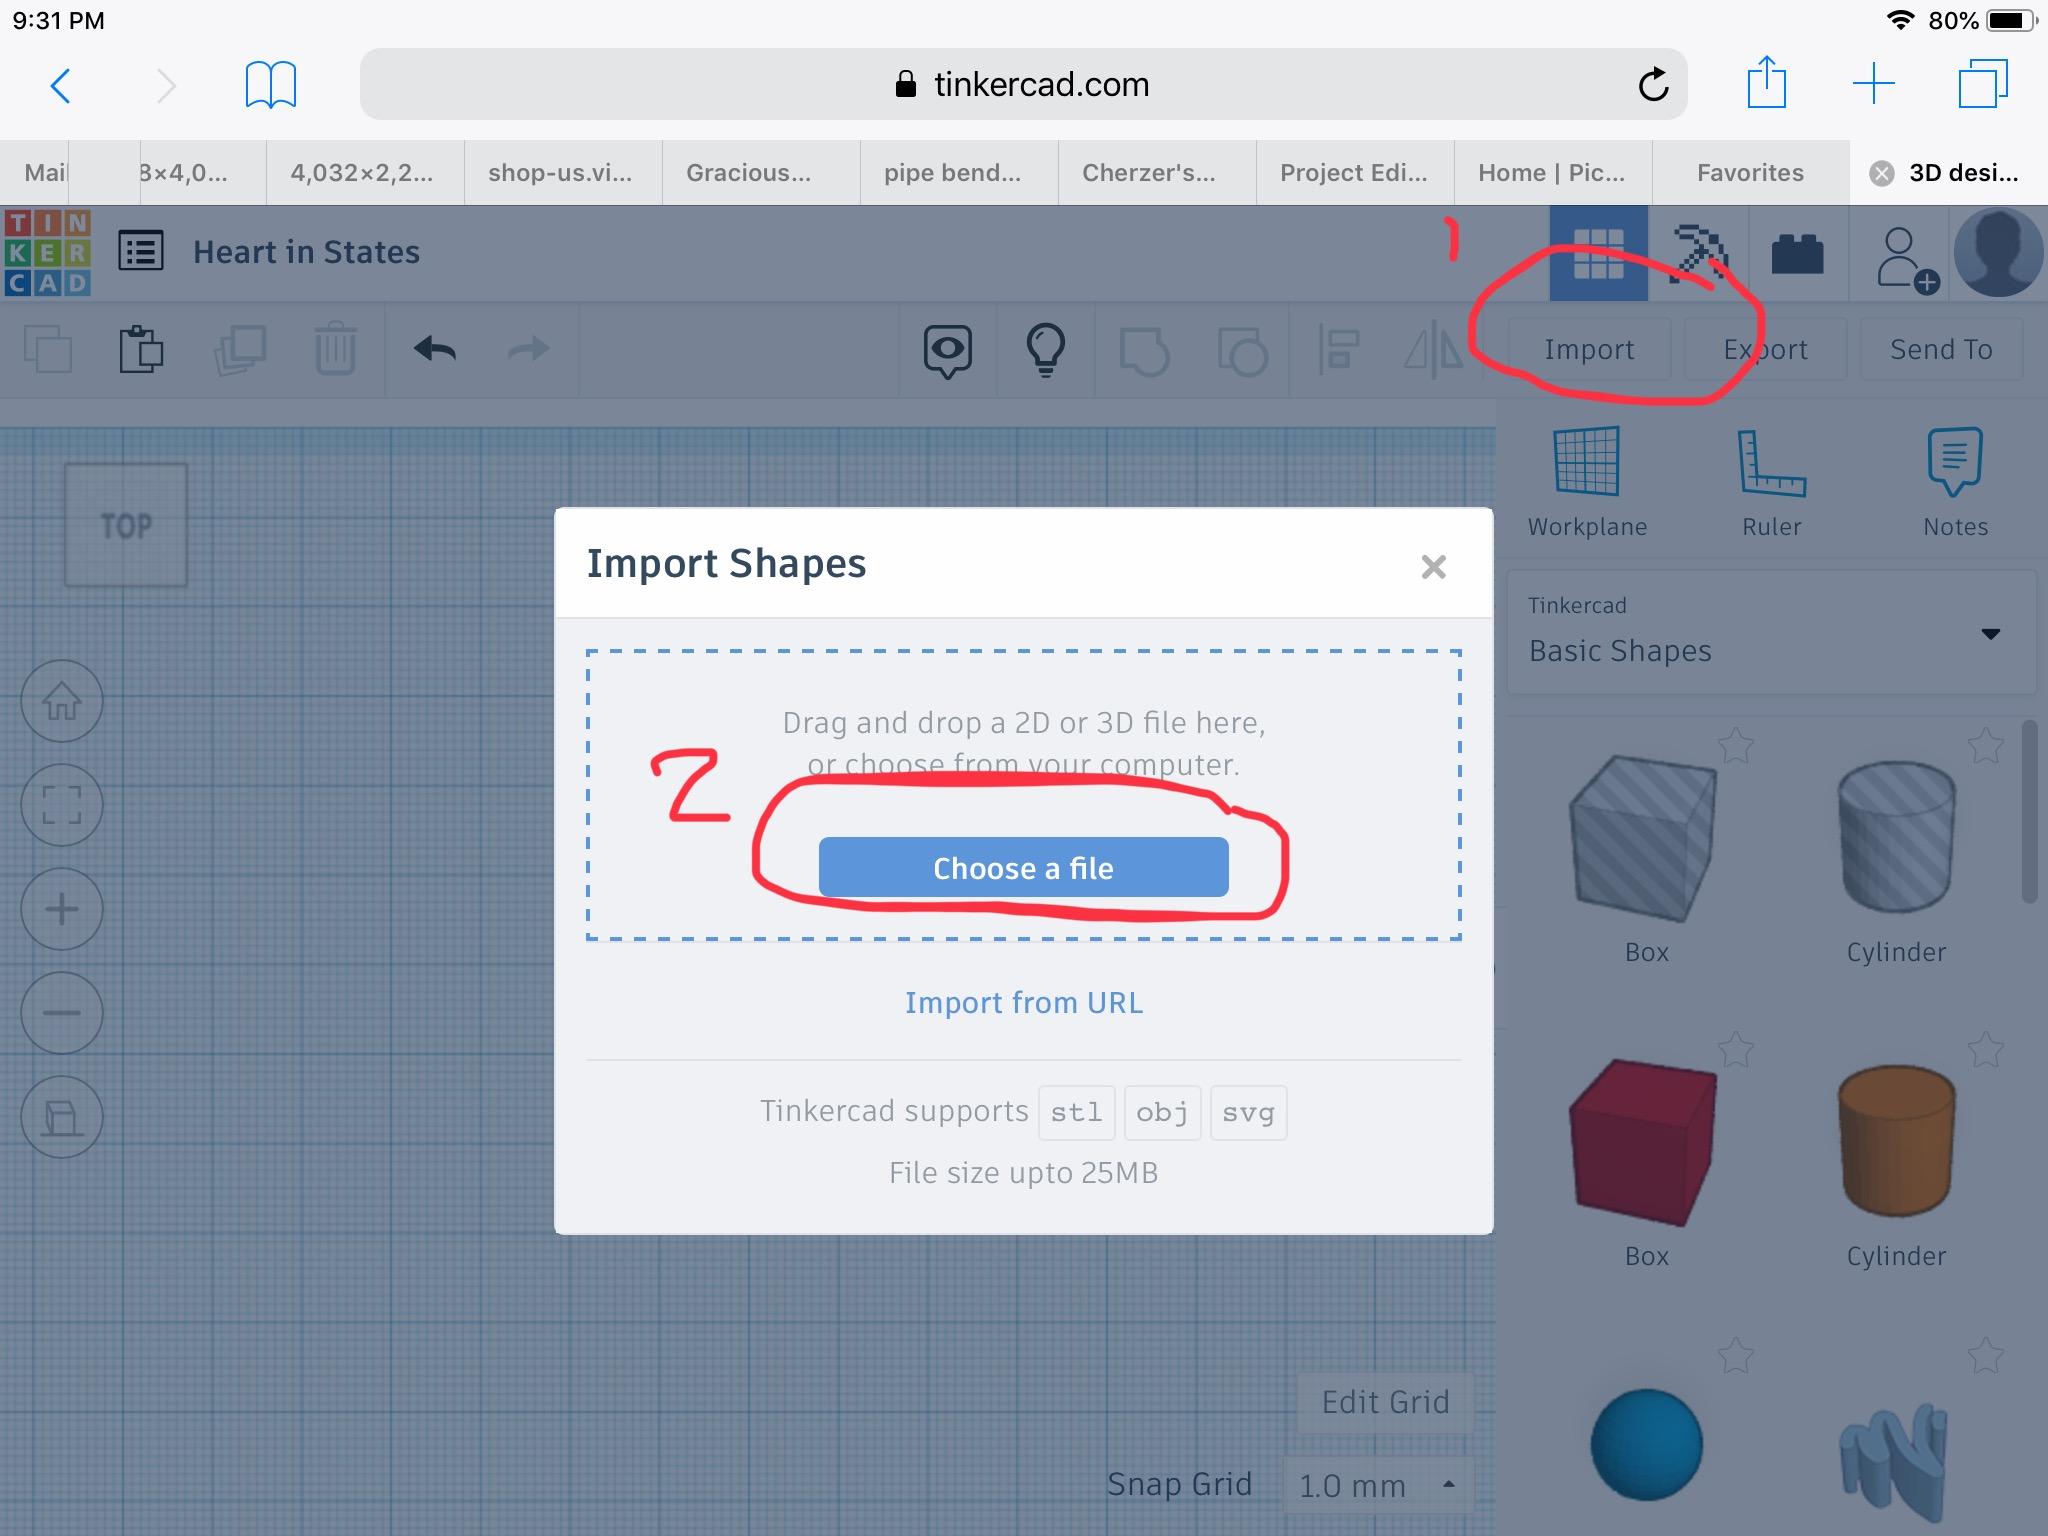2048x1536 pixels.
Task: Select the red Box shape
Action: 1645,1142
